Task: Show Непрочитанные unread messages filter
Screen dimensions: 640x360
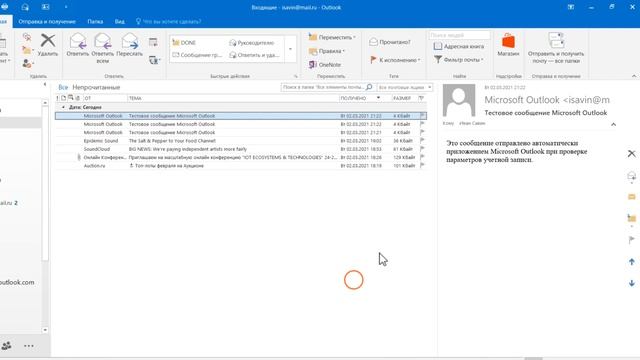Action: click(x=96, y=87)
